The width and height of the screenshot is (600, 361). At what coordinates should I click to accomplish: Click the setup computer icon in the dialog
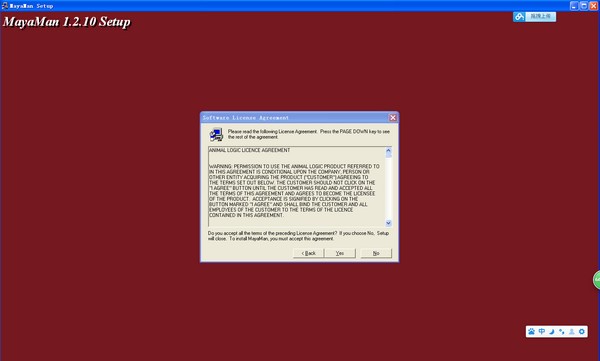click(216, 134)
